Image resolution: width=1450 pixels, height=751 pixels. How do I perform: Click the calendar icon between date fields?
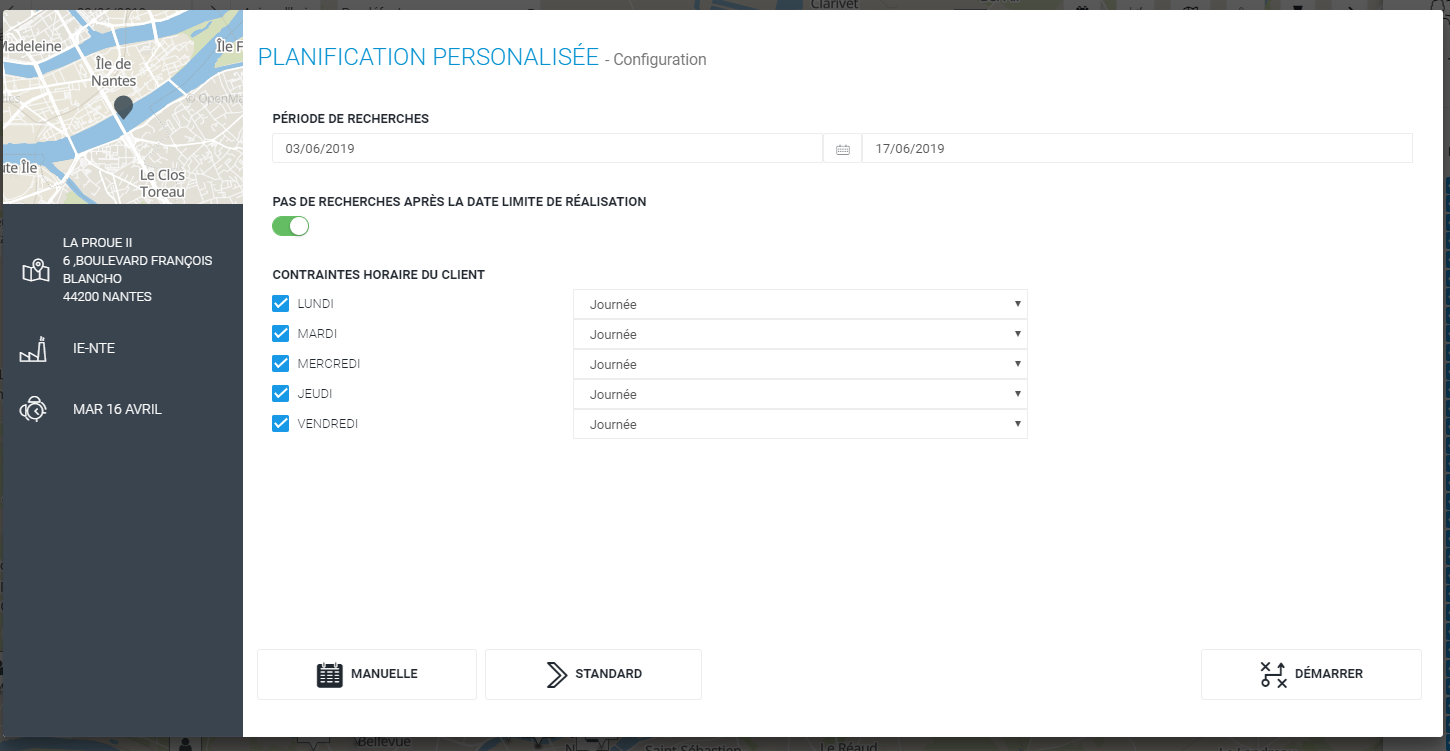[842, 149]
